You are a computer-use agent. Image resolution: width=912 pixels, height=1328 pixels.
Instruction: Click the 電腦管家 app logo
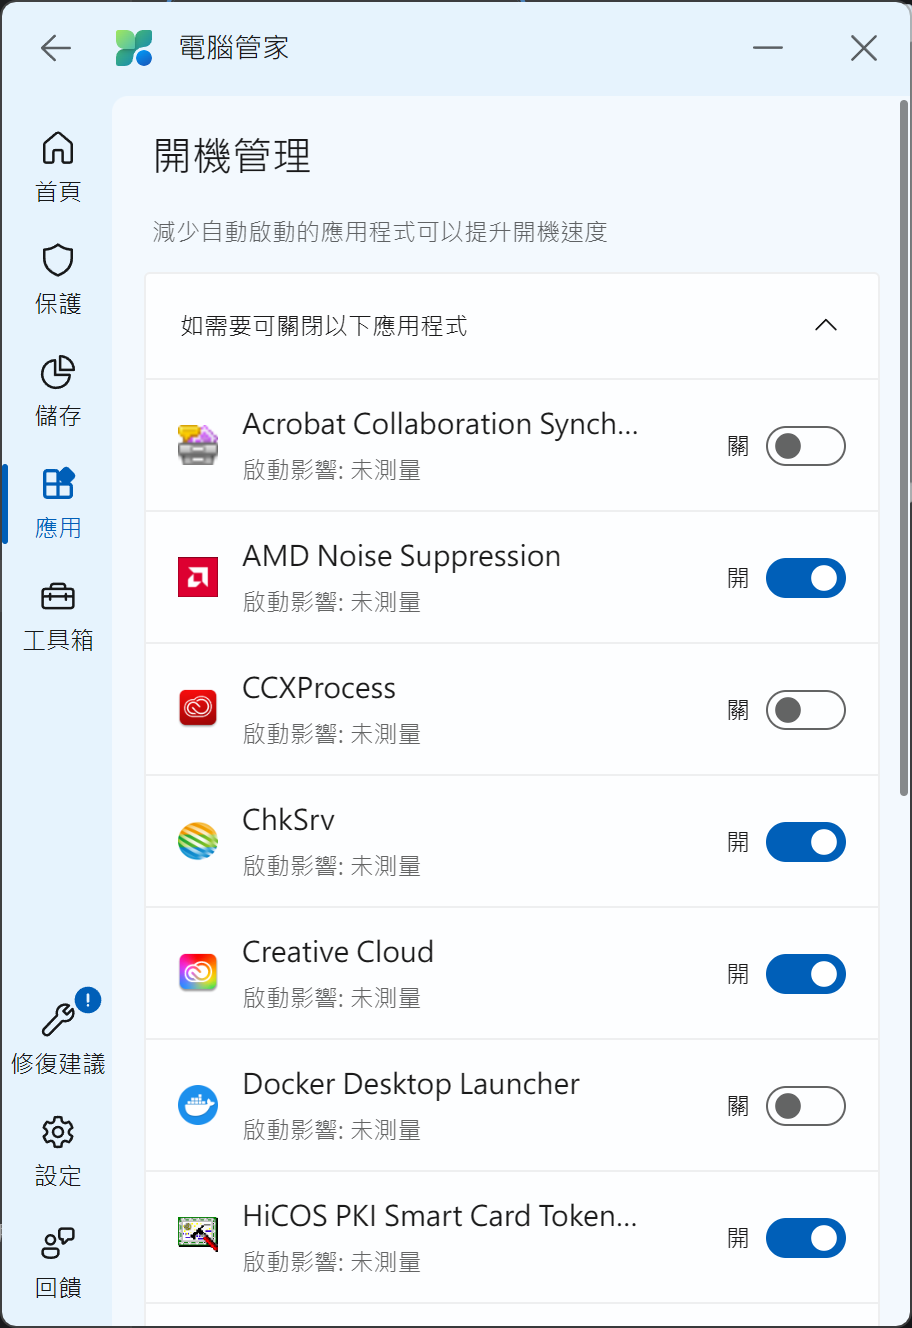[134, 48]
